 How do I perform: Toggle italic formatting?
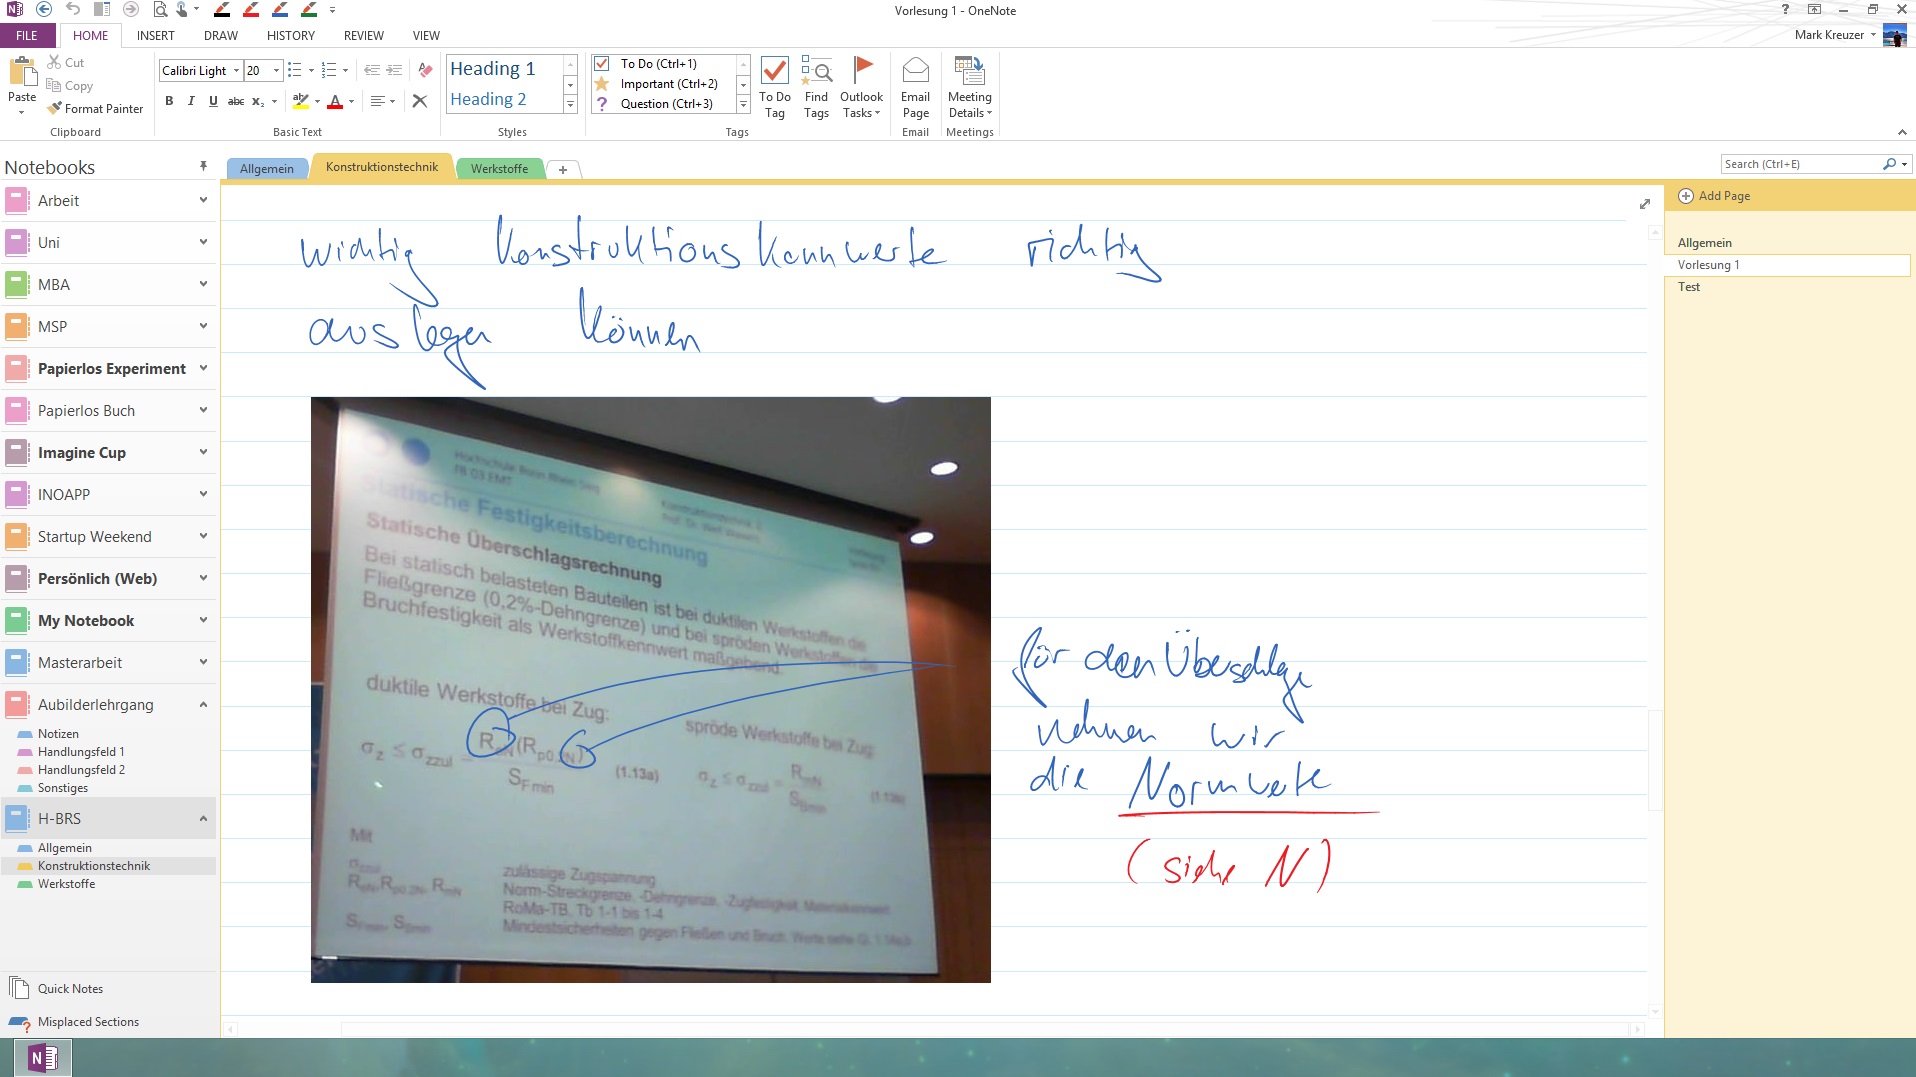tap(191, 101)
